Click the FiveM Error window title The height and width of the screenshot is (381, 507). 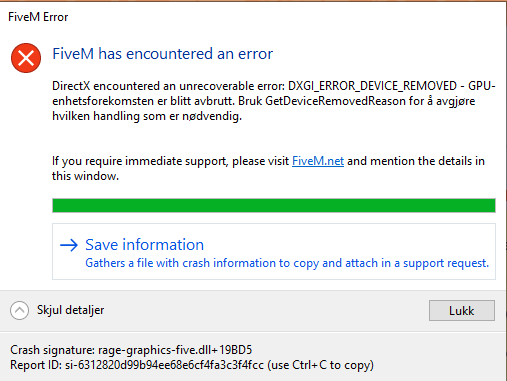pyautogui.click(x=38, y=17)
